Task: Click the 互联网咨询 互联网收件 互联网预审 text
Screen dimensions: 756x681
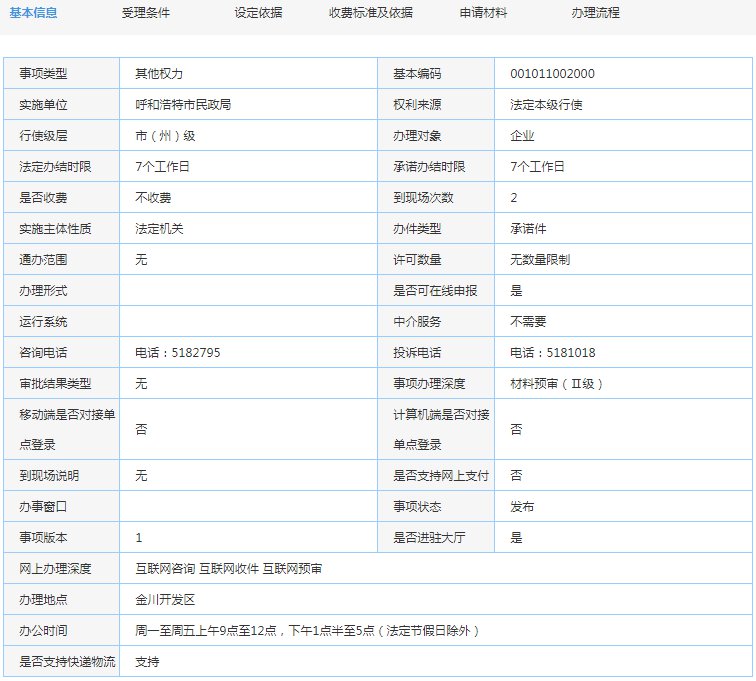Action: point(229,569)
